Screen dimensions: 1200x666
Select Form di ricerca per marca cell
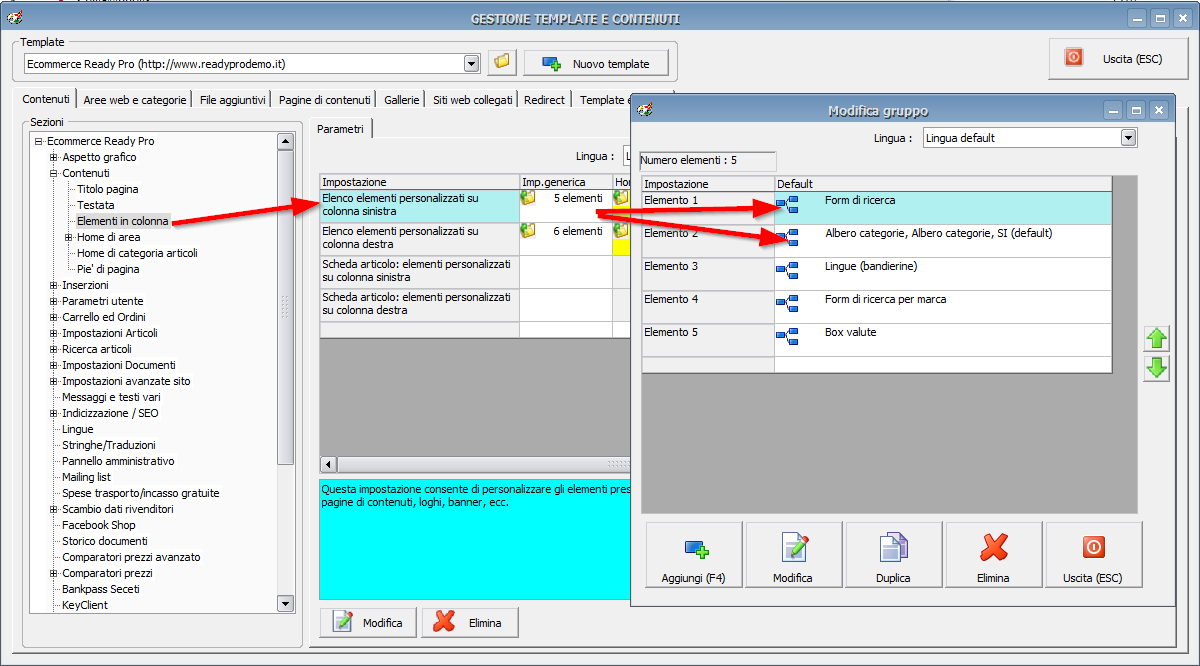coord(943,307)
